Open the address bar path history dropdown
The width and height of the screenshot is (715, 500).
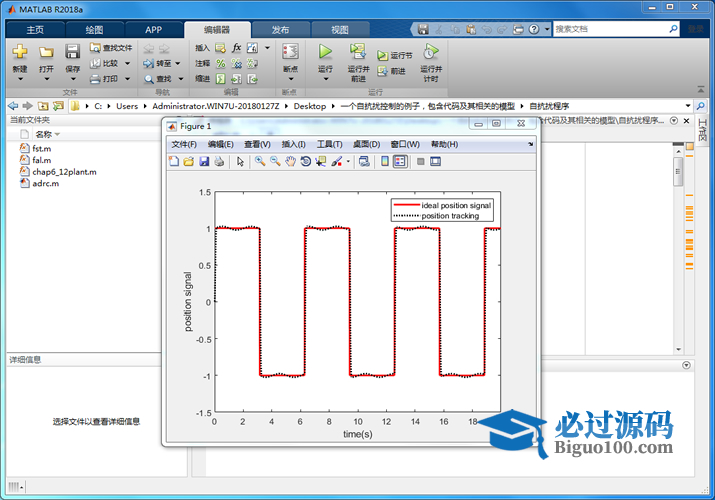688,106
